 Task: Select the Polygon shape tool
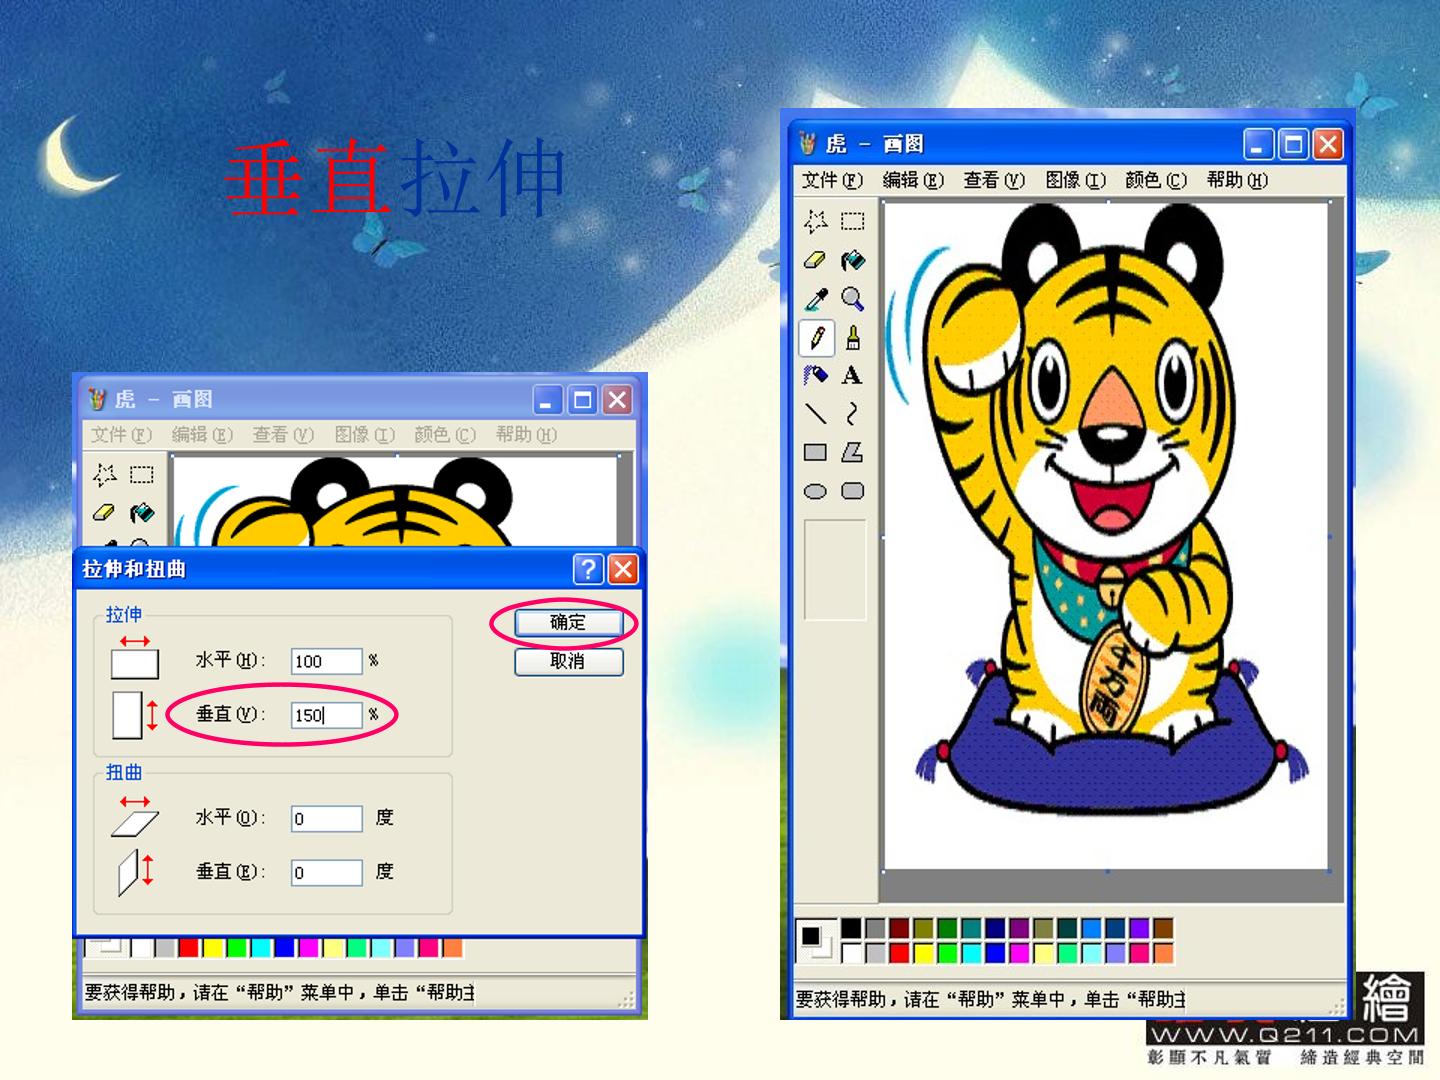[x=853, y=452]
